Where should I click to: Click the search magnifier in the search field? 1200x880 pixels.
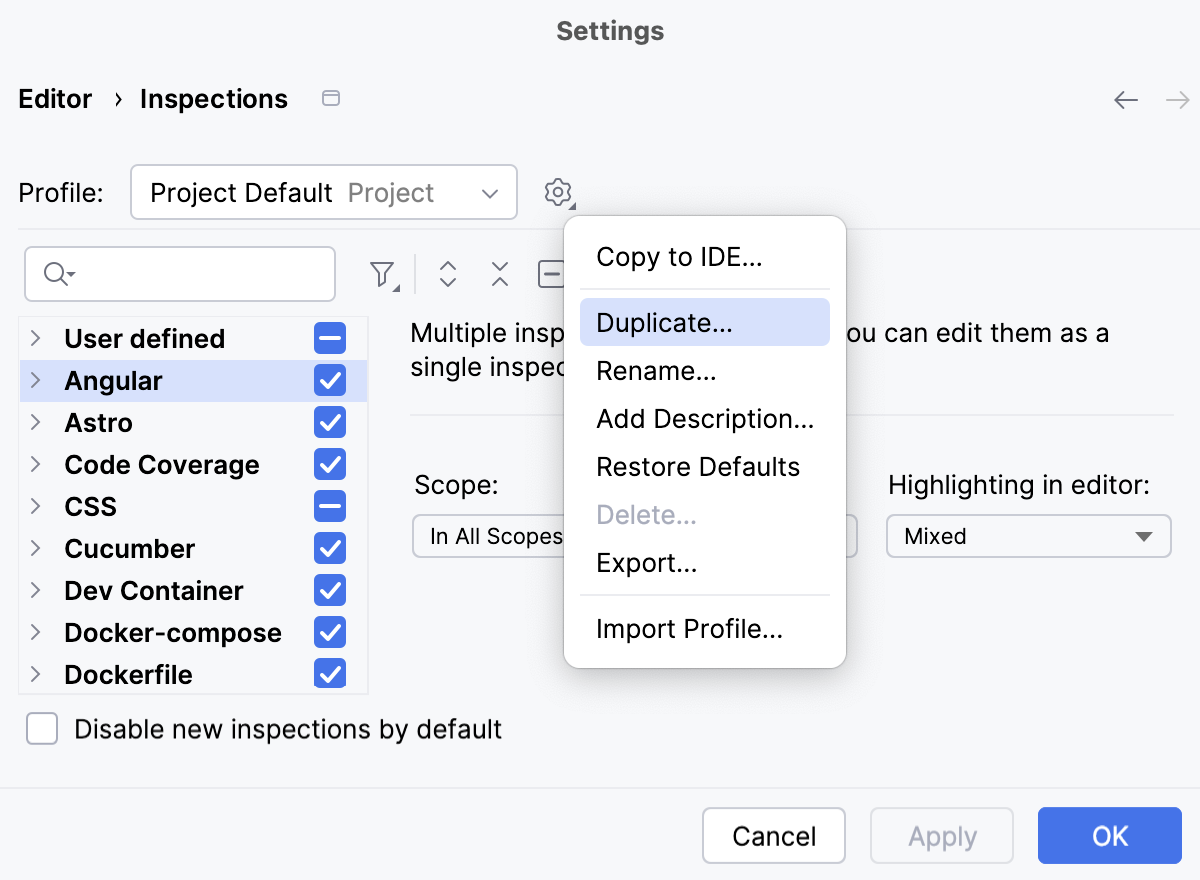55,273
